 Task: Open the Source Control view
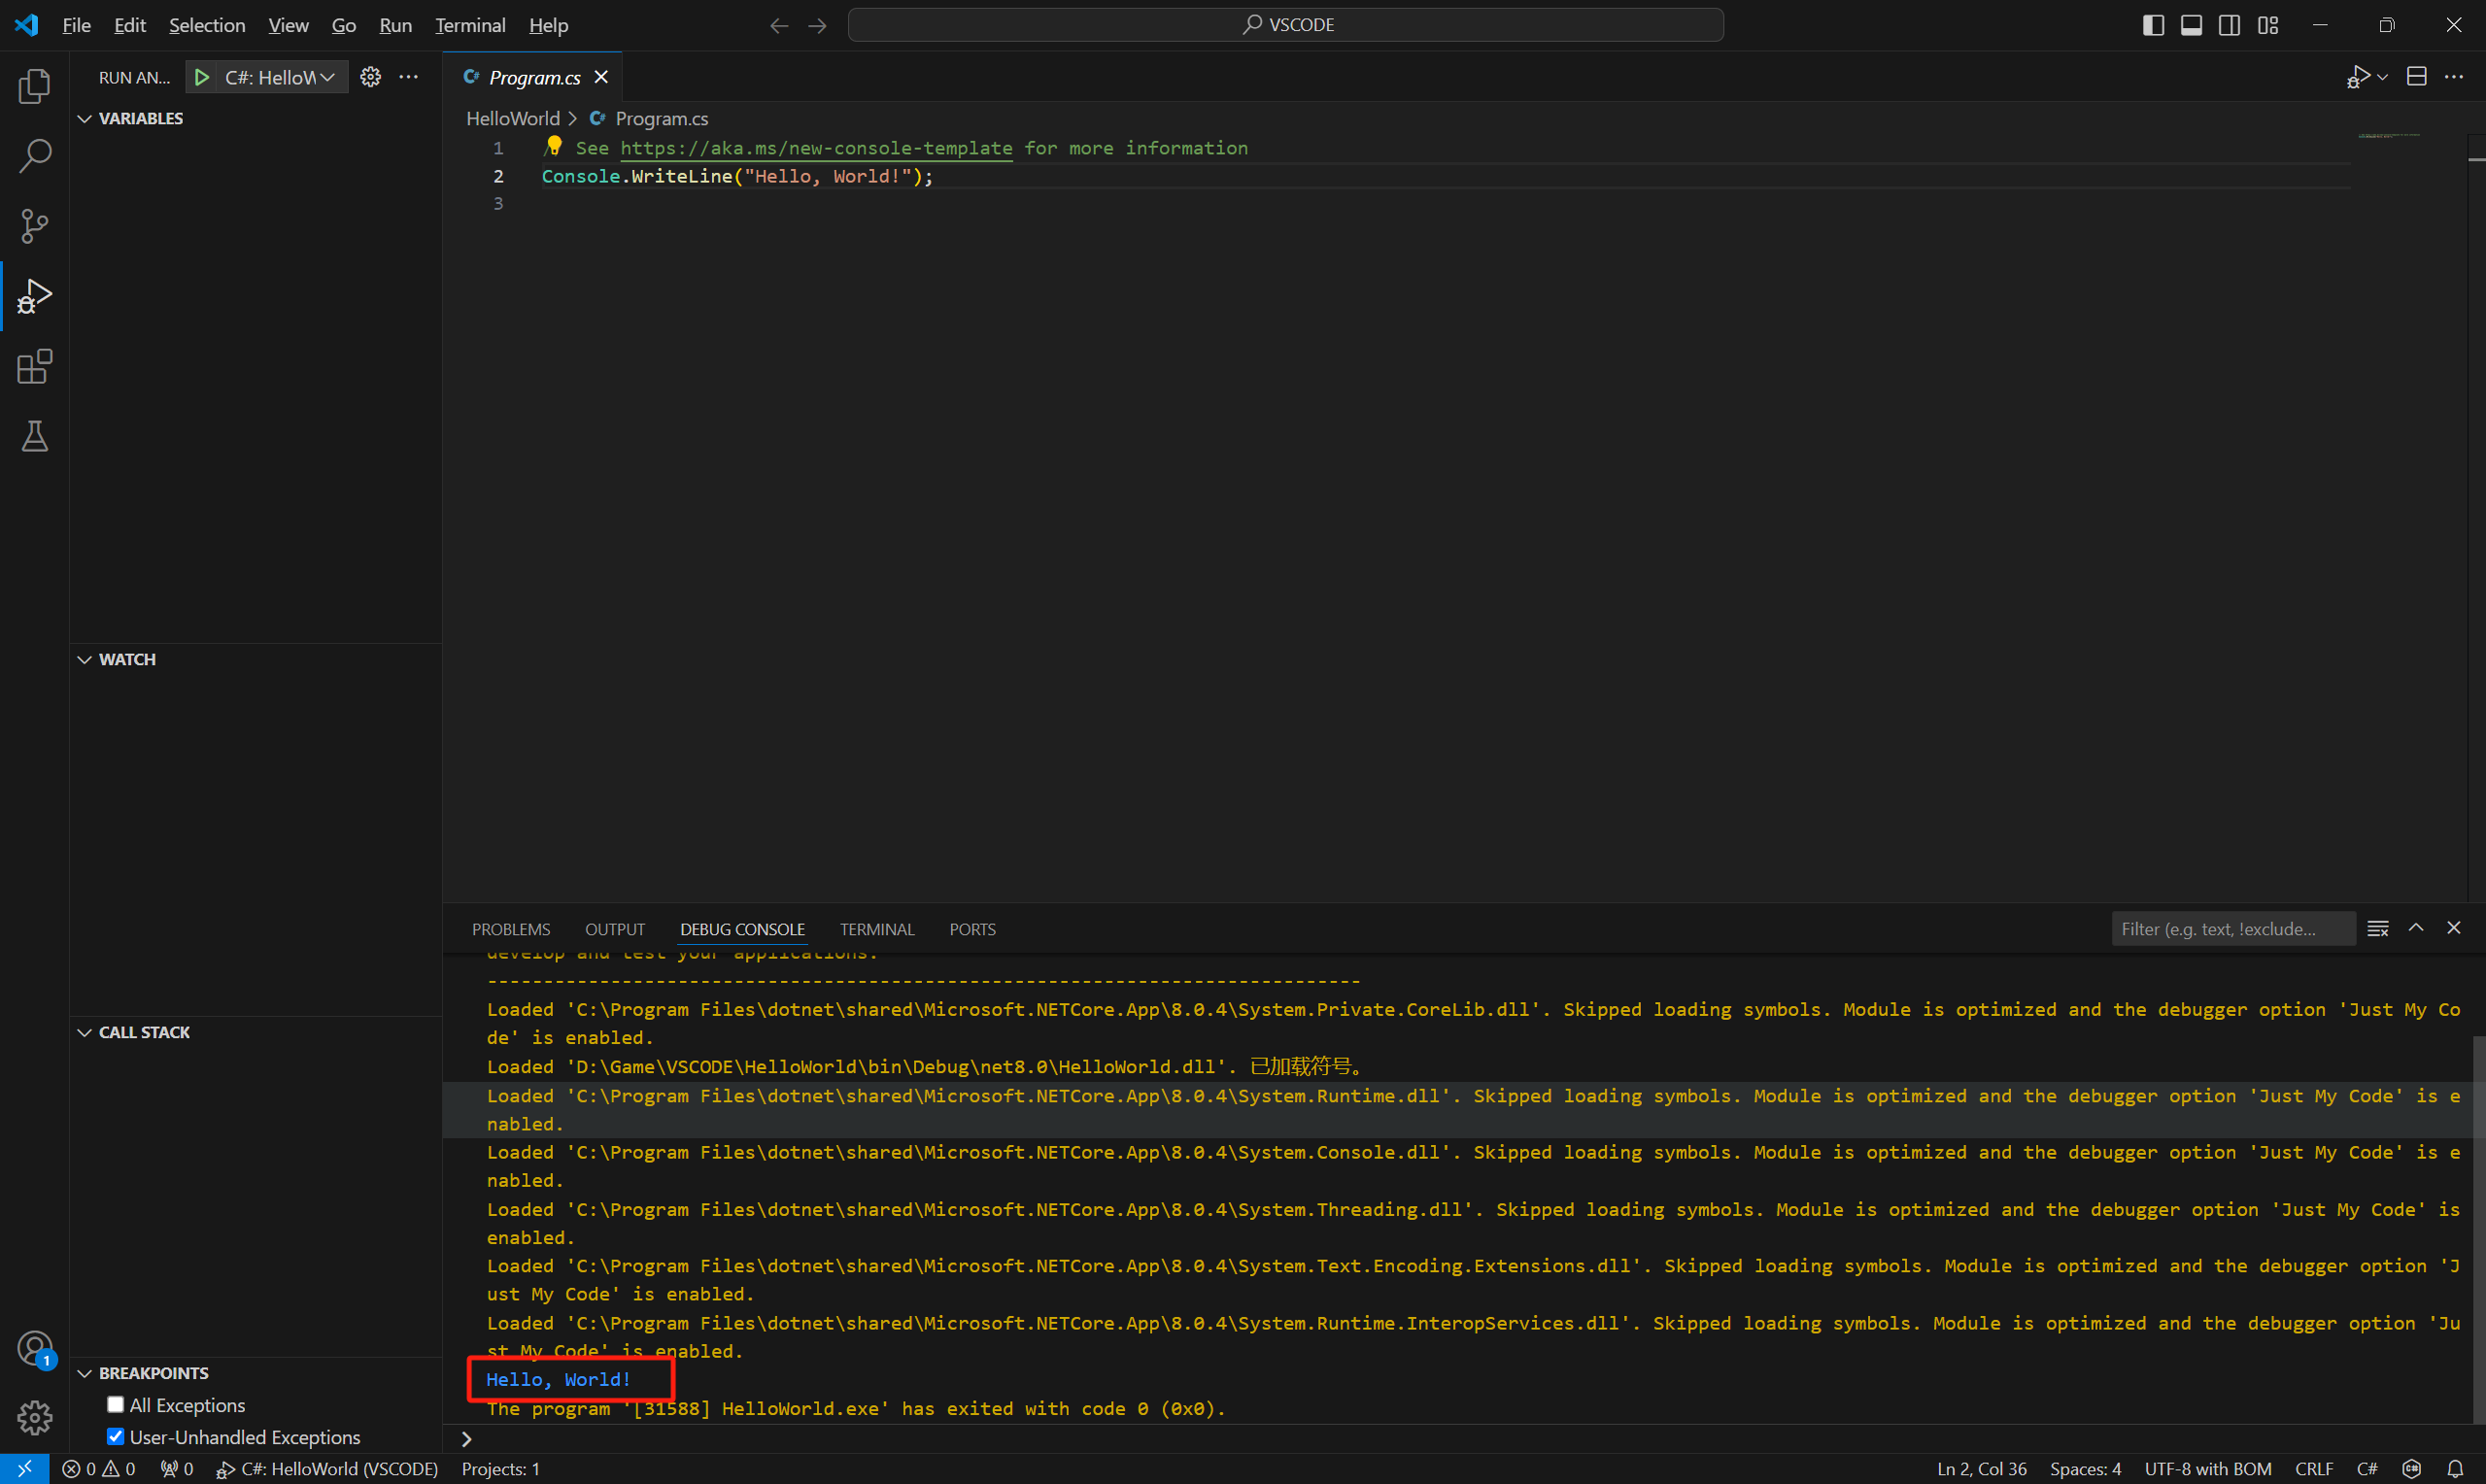click(35, 226)
